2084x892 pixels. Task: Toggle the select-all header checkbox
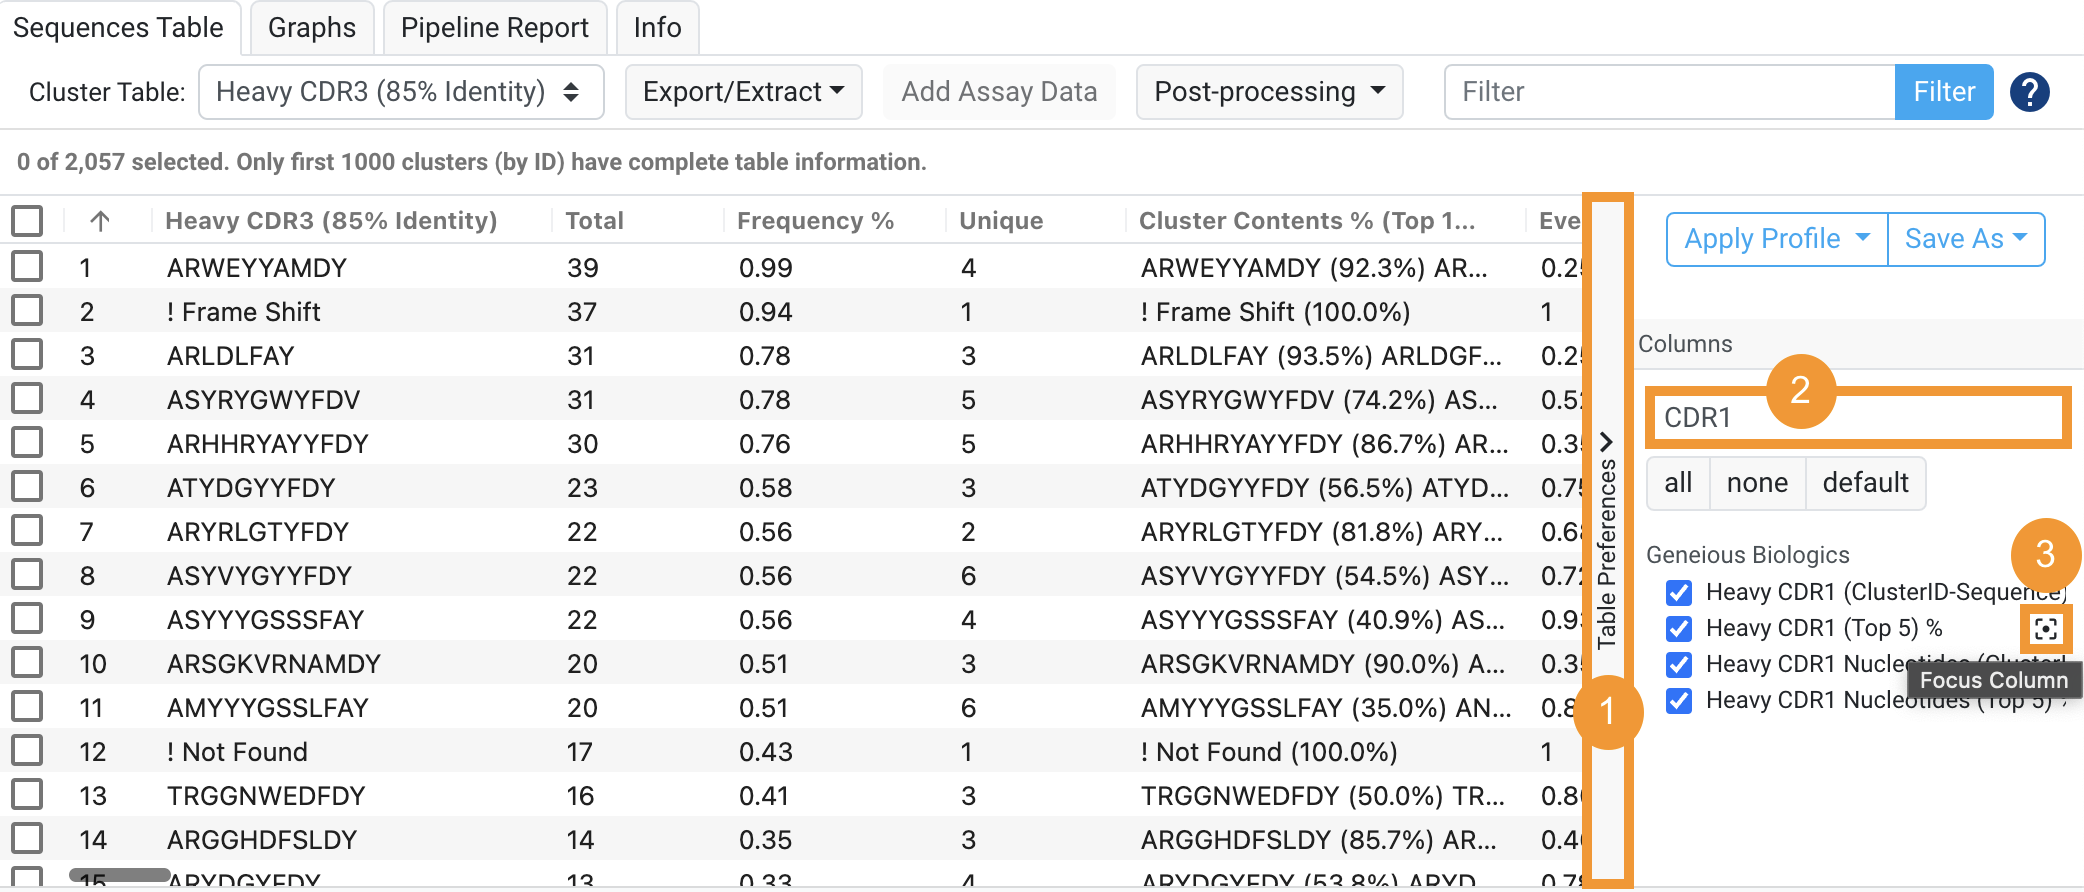tap(27, 221)
